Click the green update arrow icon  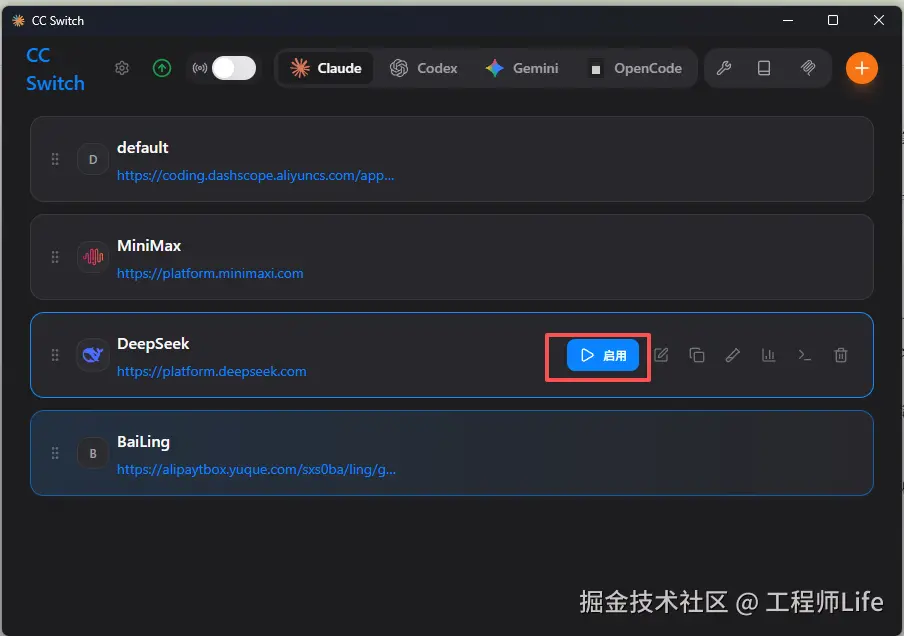tap(162, 68)
